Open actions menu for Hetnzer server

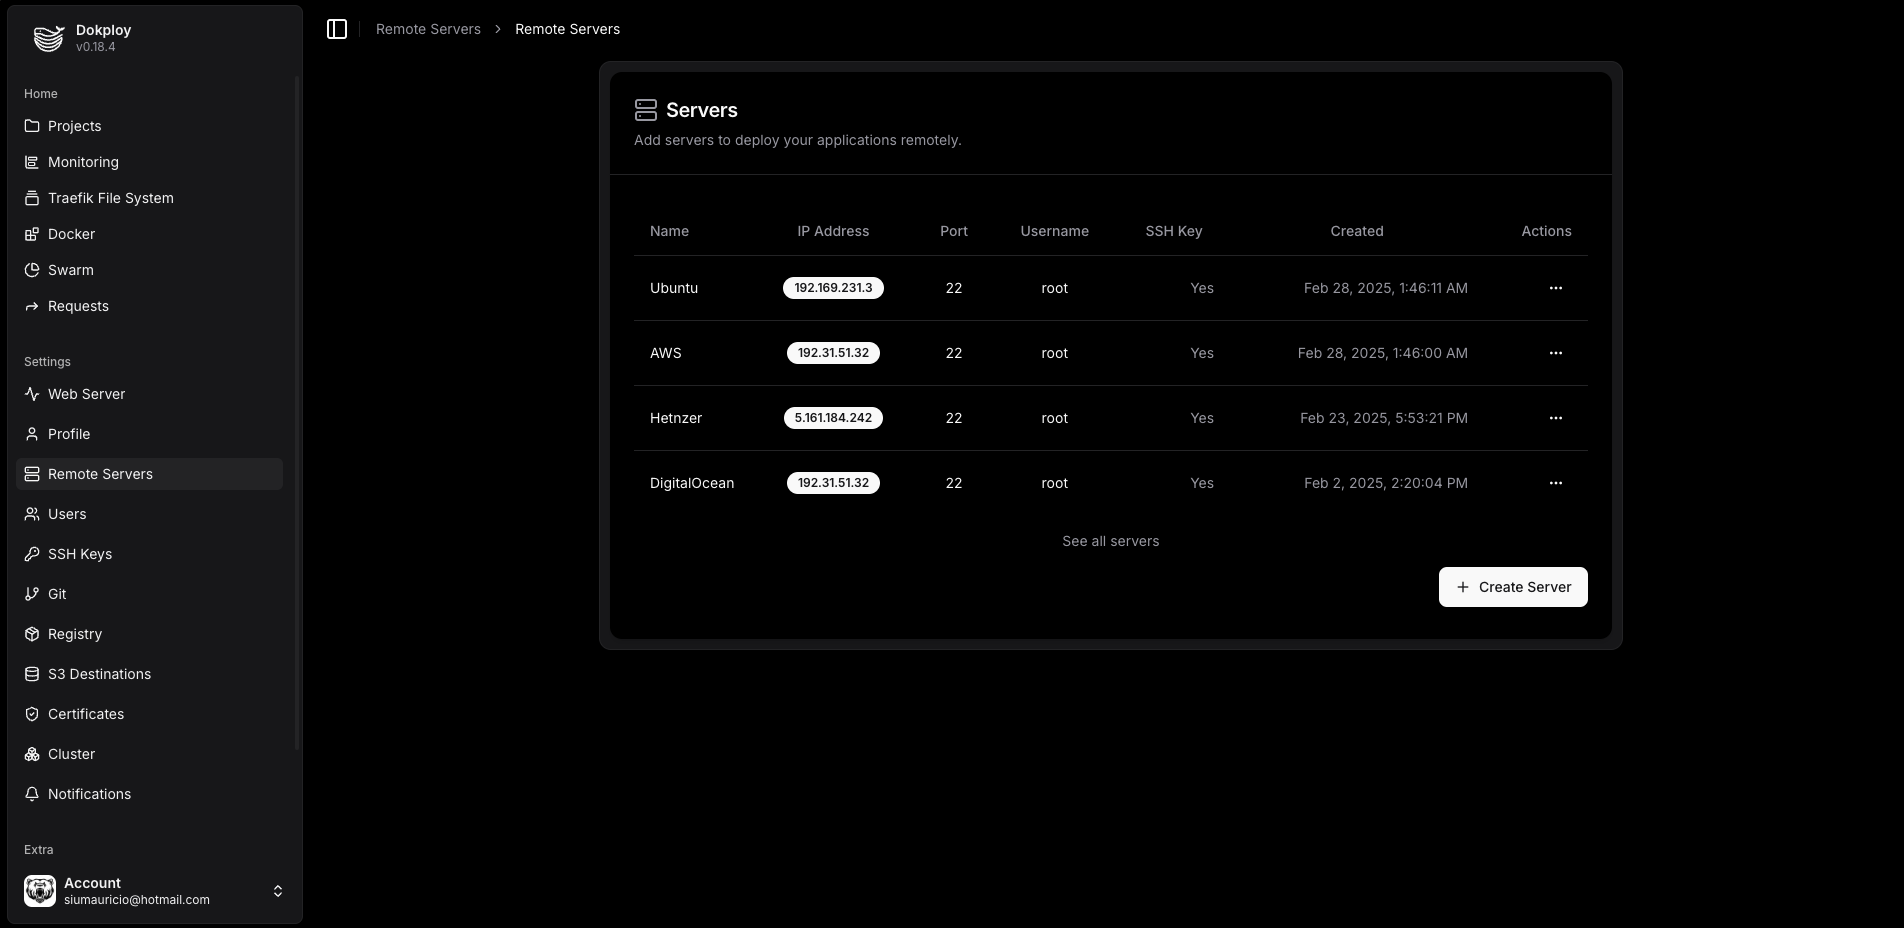[1555, 418]
